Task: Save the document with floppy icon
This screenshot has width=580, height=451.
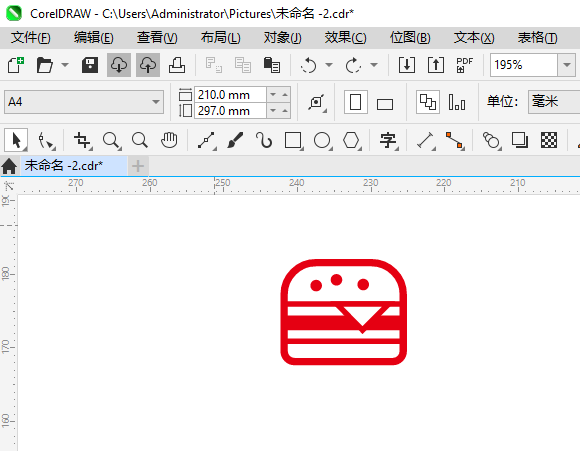Action: click(90, 65)
